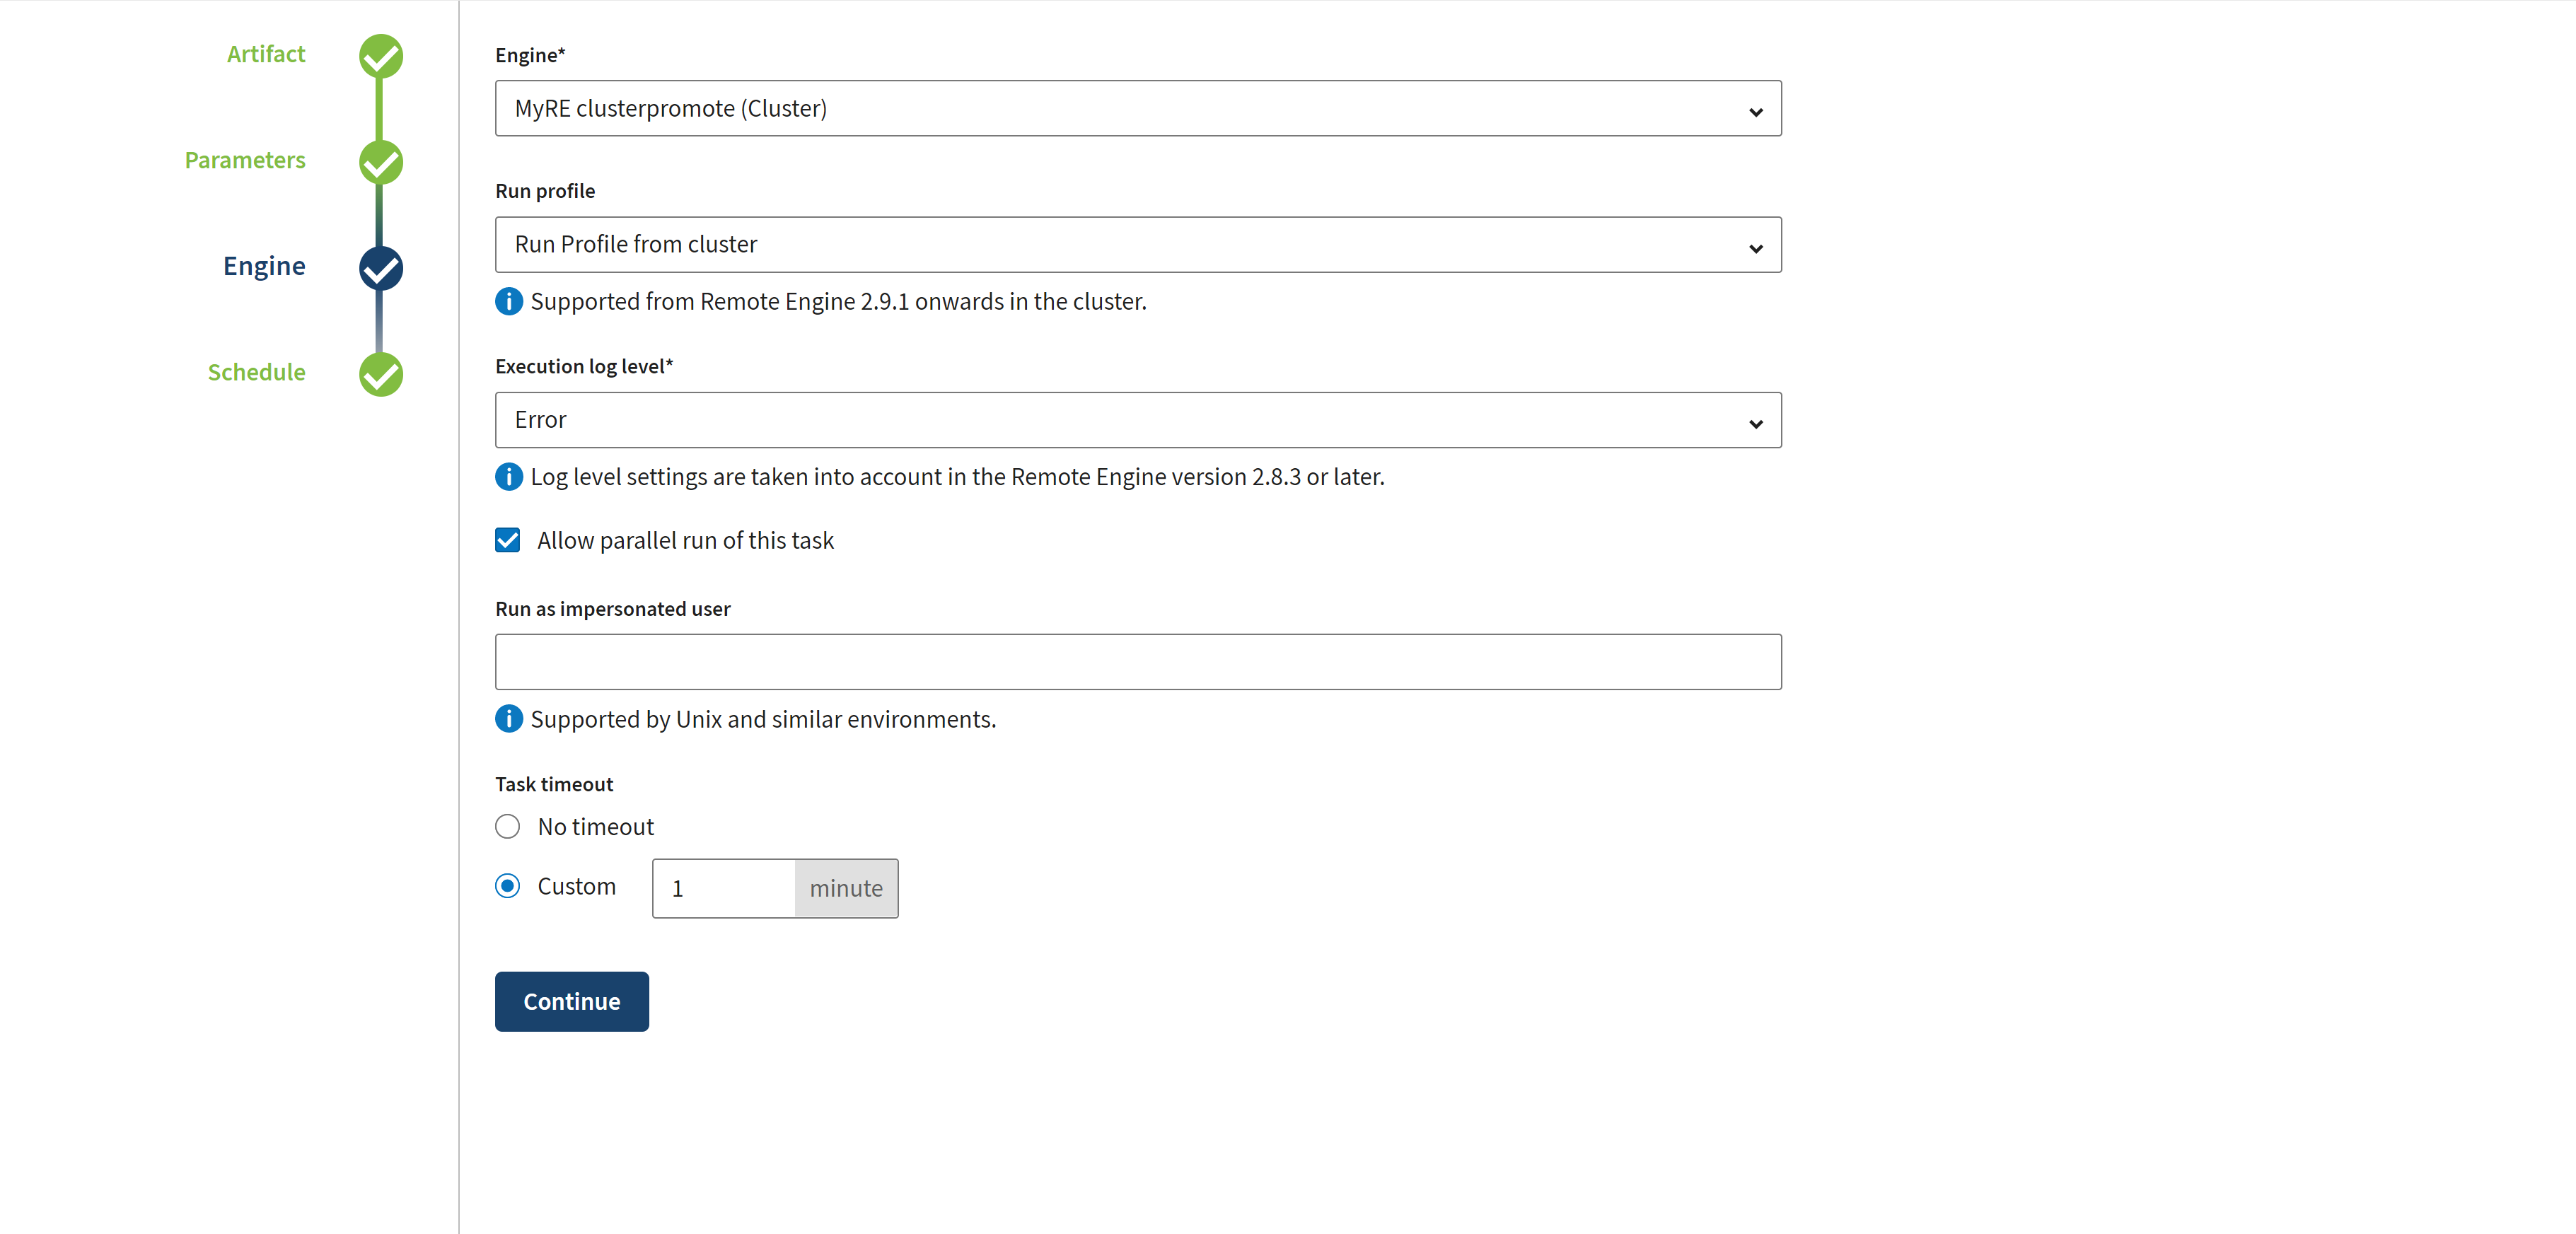Viewport: 2576px width, 1234px height.
Task: Expand the Run profile dropdown
Action: (1137, 245)
